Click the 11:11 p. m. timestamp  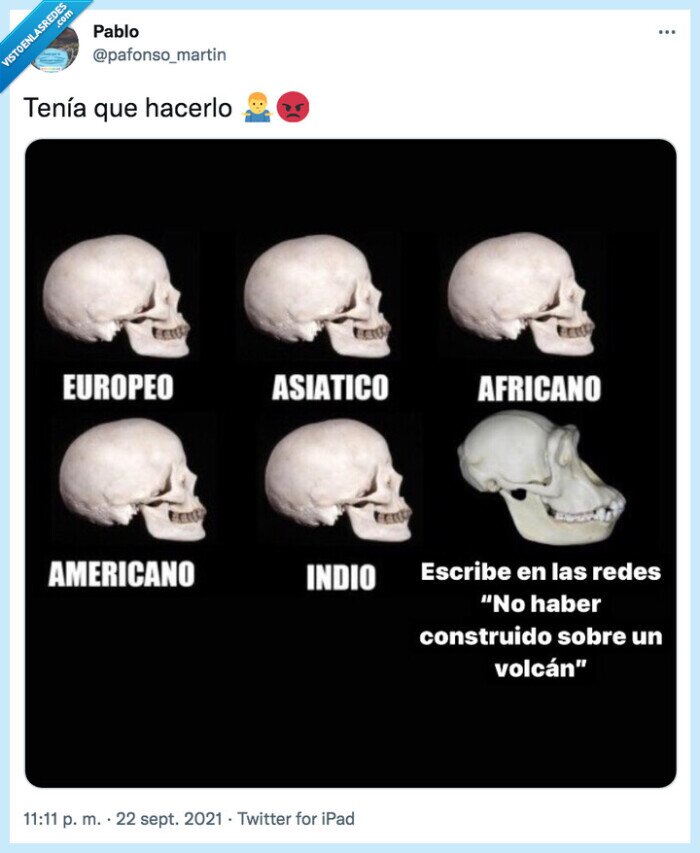pos(62,818)
